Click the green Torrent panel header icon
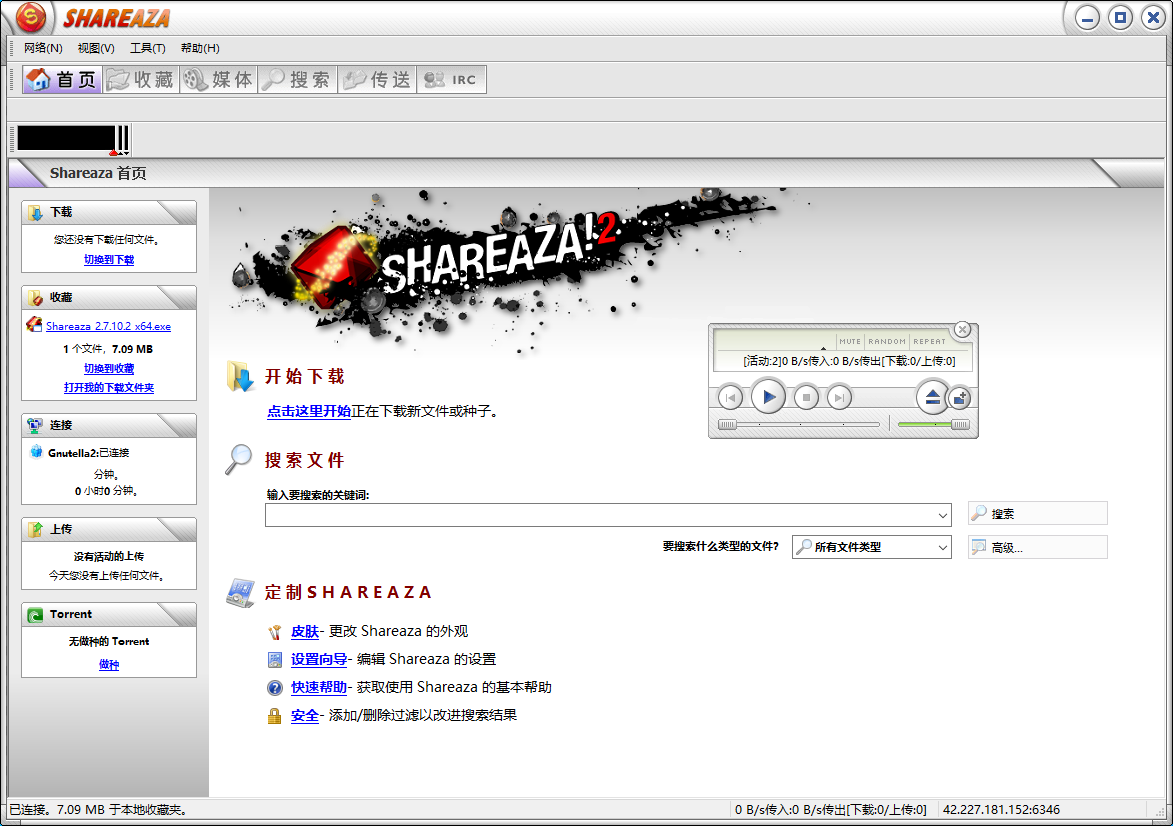Viewport: 1173px width, 826px height. point(35,615)
